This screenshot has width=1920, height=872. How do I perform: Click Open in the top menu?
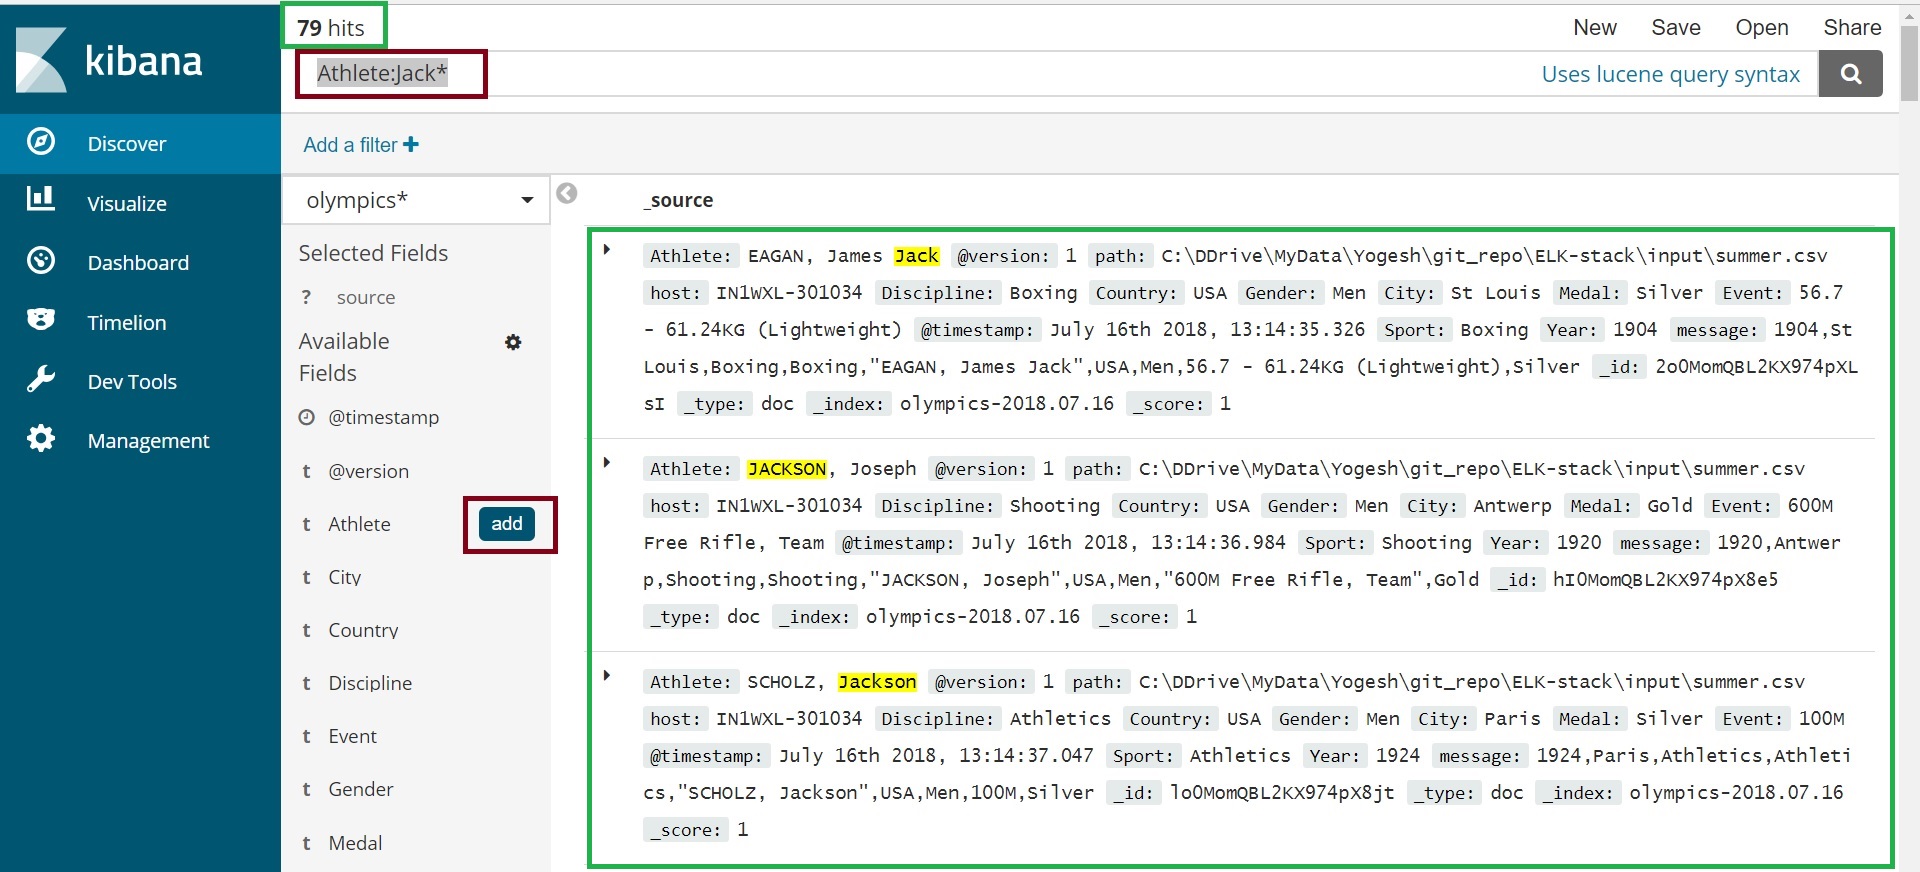coord(1762,28)
